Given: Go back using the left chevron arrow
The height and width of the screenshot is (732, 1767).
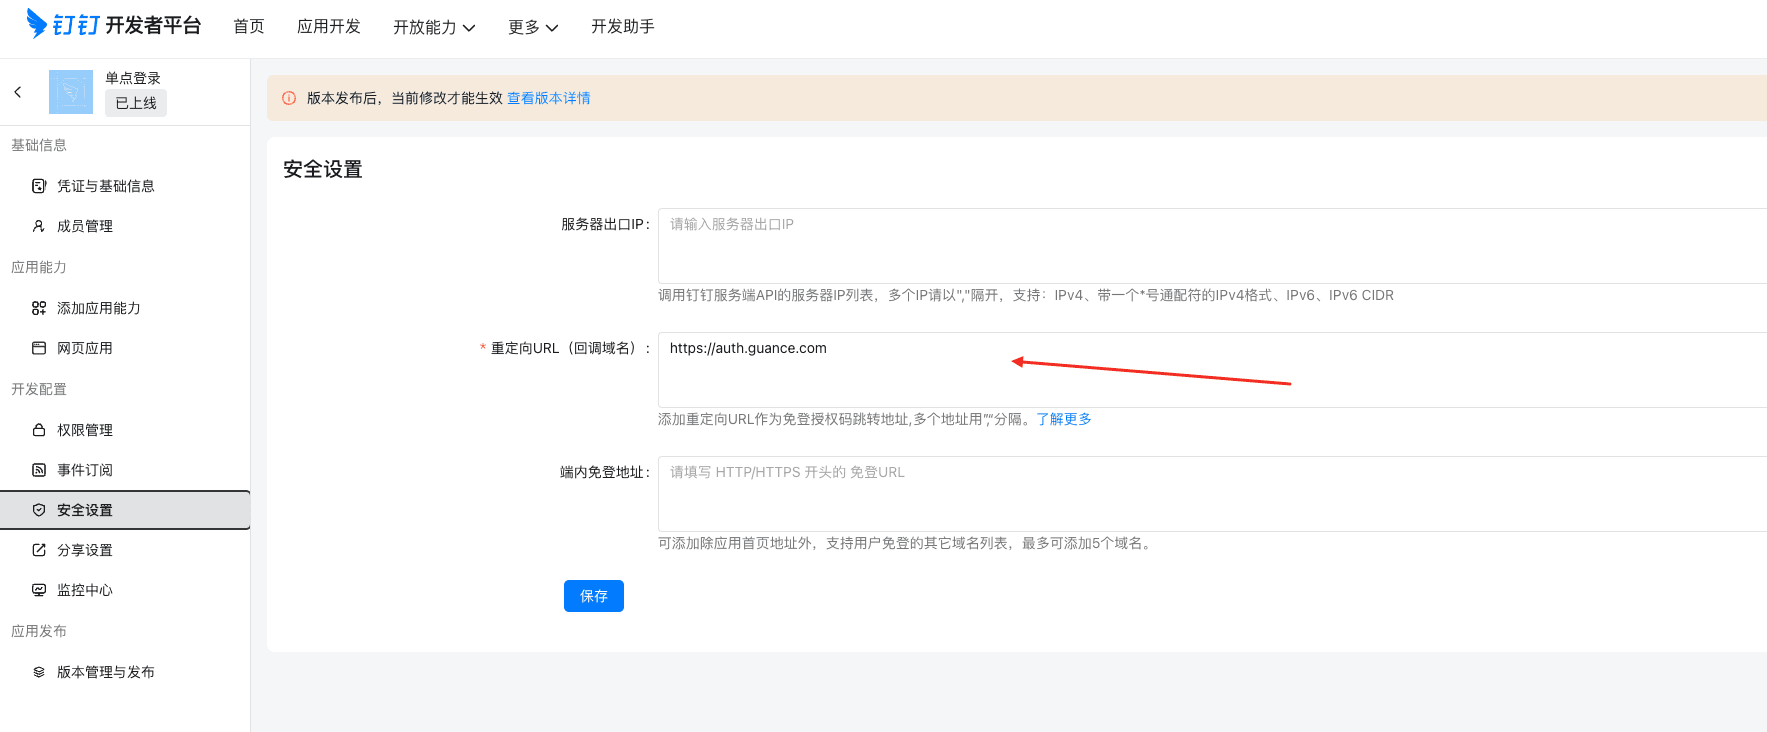Looking at the screenshot, I should click(18, 92).
